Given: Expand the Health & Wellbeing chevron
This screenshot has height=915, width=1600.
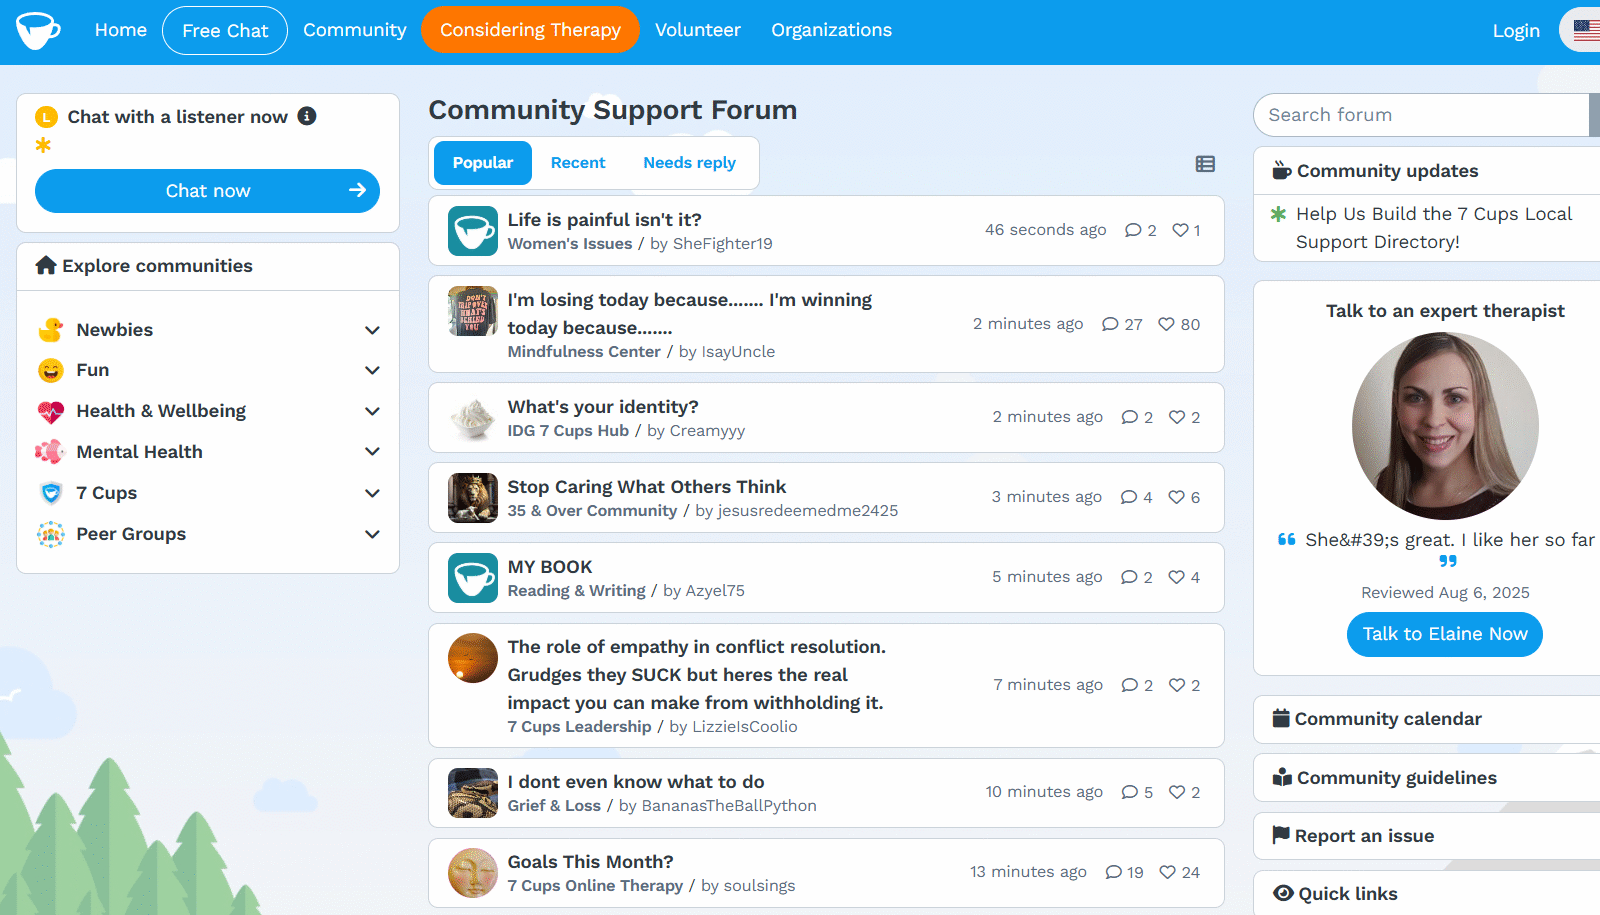Looking at the screenshot, I should 372,411.
